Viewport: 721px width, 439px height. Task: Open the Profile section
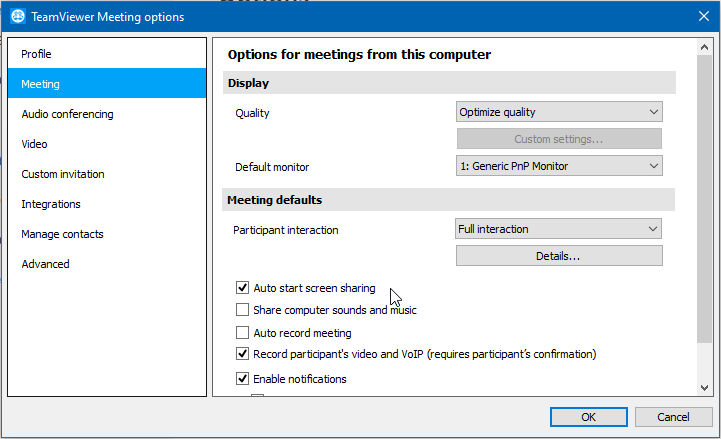coord(107,54)
